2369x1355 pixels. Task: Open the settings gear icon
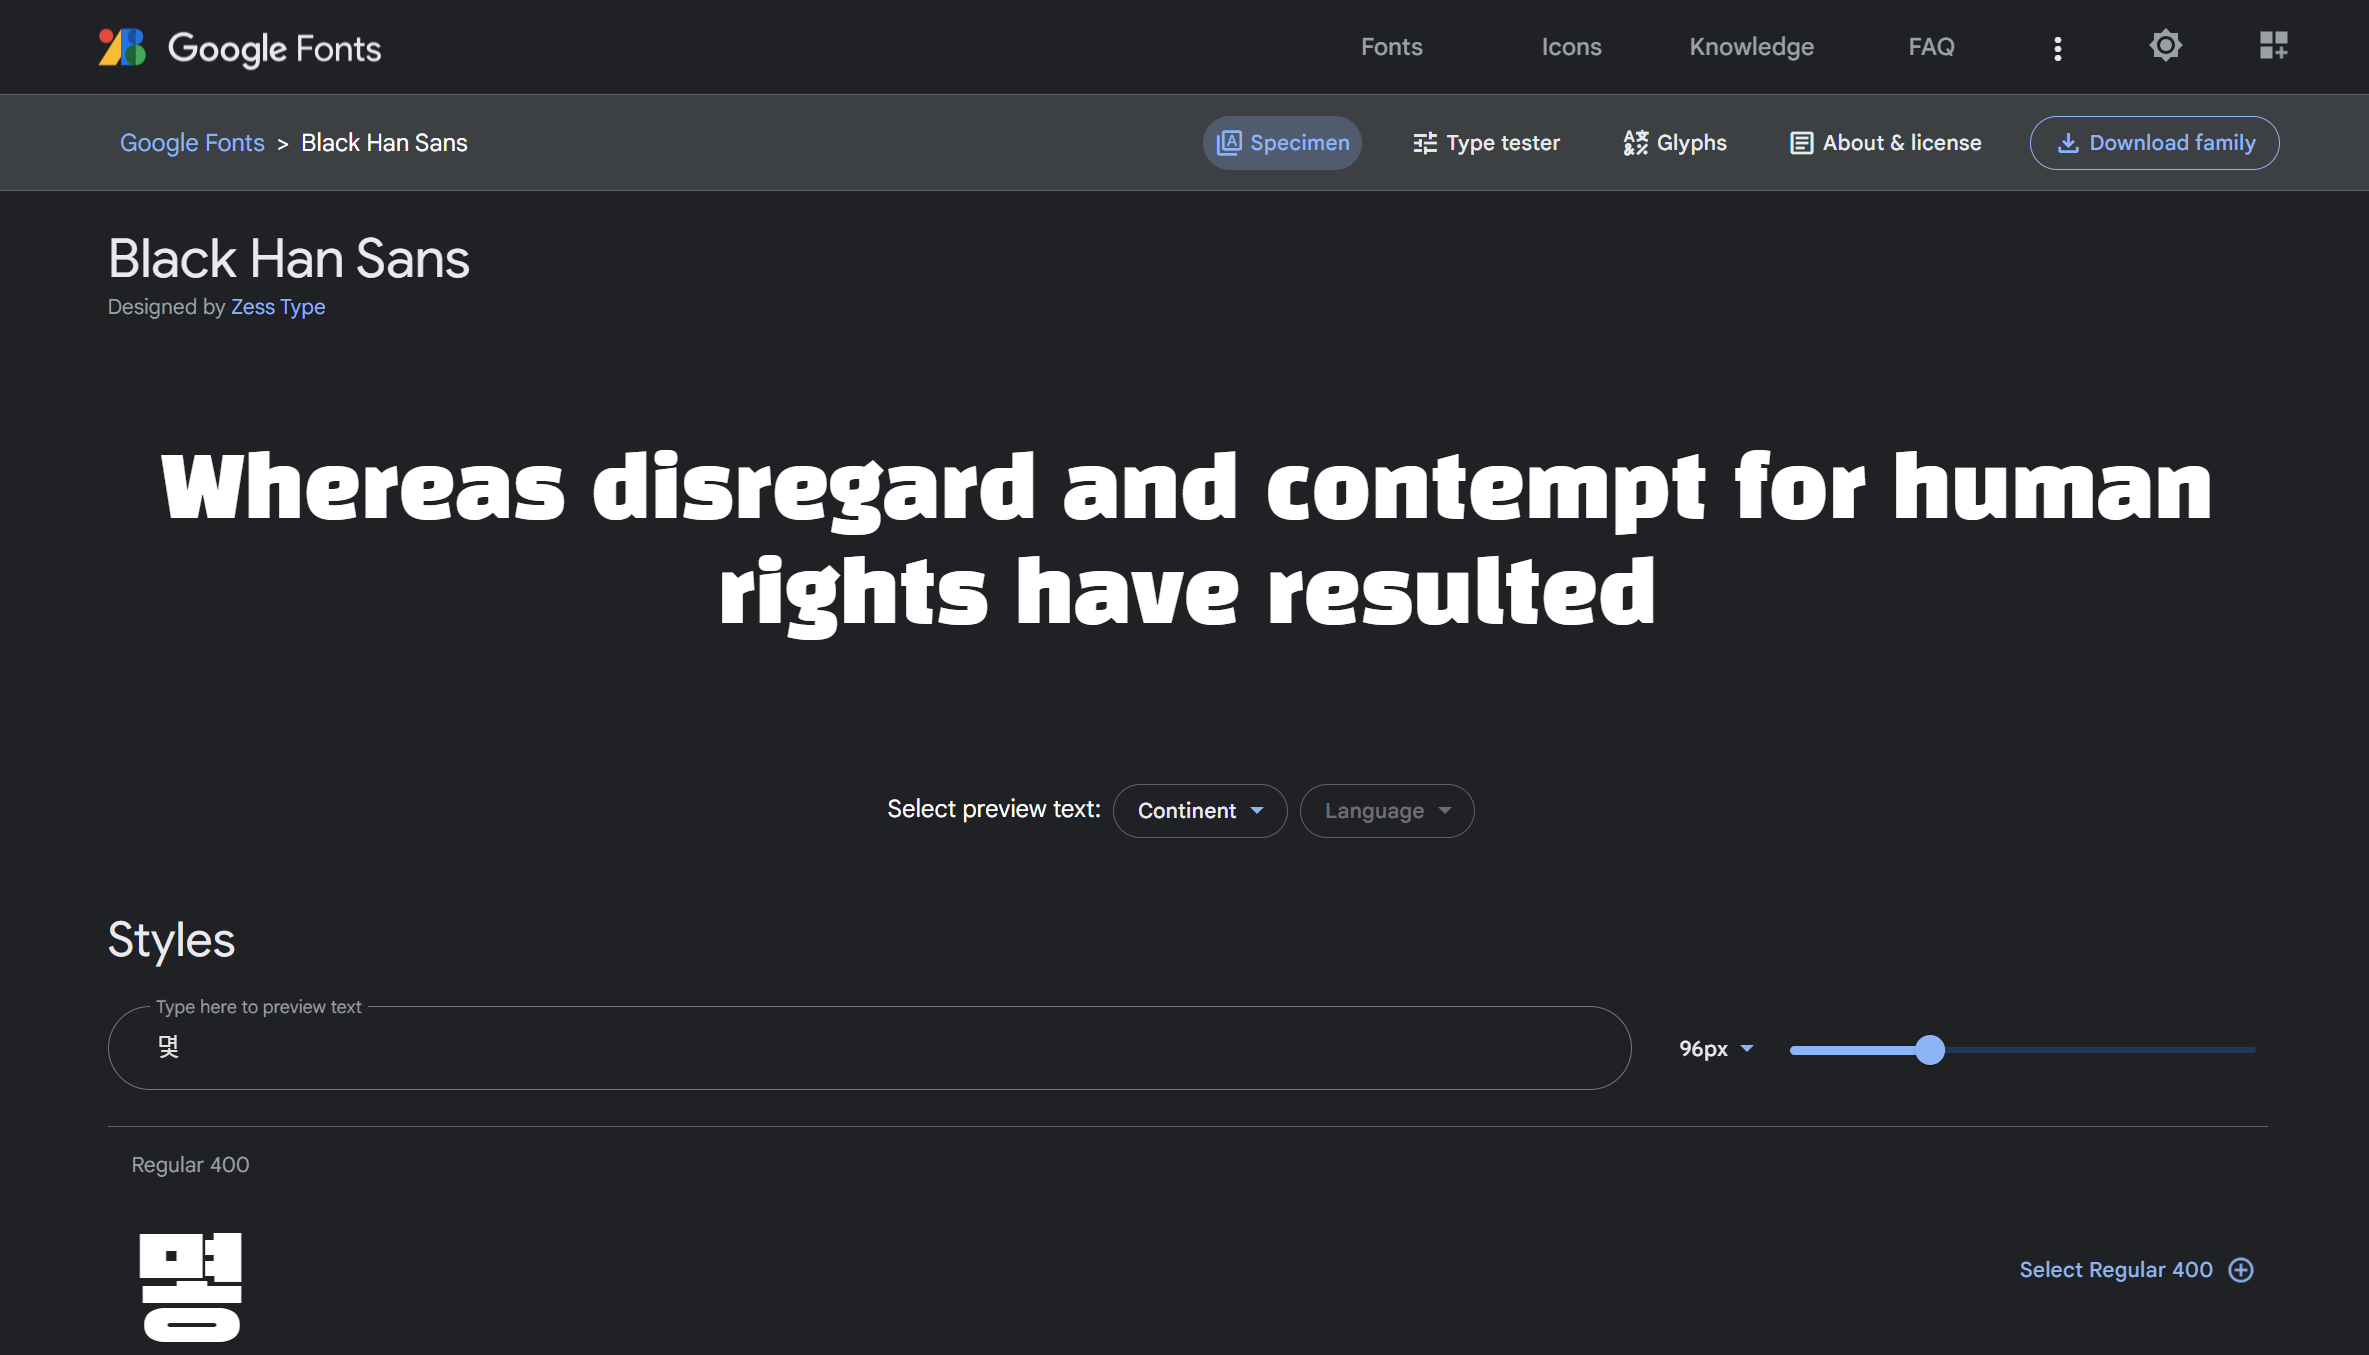tap(2164, 46)
